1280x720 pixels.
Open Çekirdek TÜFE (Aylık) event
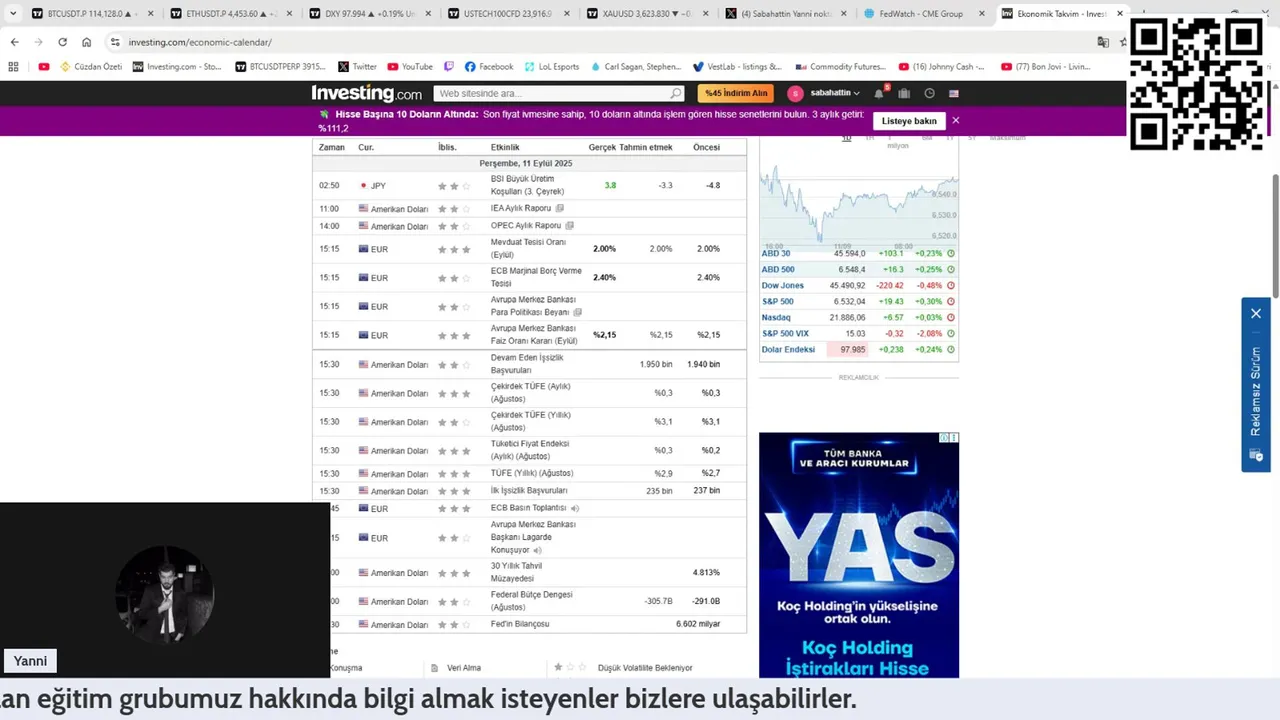pos(530,392)
